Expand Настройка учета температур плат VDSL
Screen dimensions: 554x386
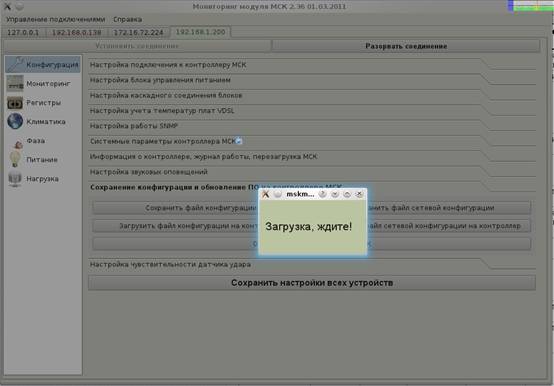(312, 111)
